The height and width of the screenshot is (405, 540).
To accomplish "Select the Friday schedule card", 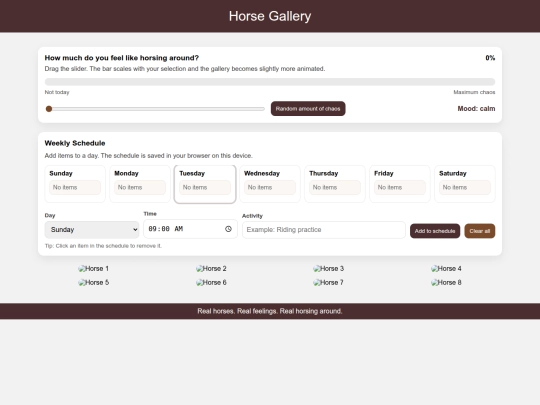I will pyautogui.click(x=400, y=184).
